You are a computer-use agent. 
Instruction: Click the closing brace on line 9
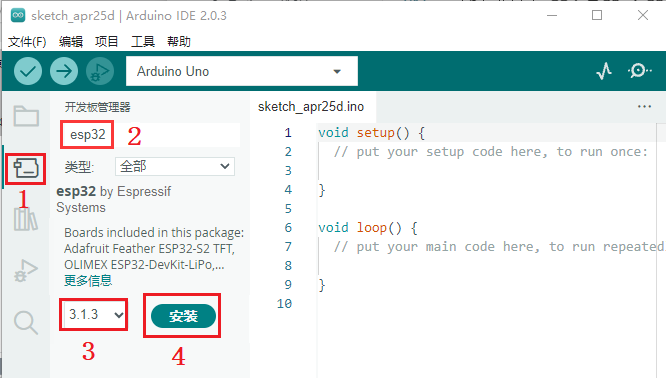click(322, 285)
